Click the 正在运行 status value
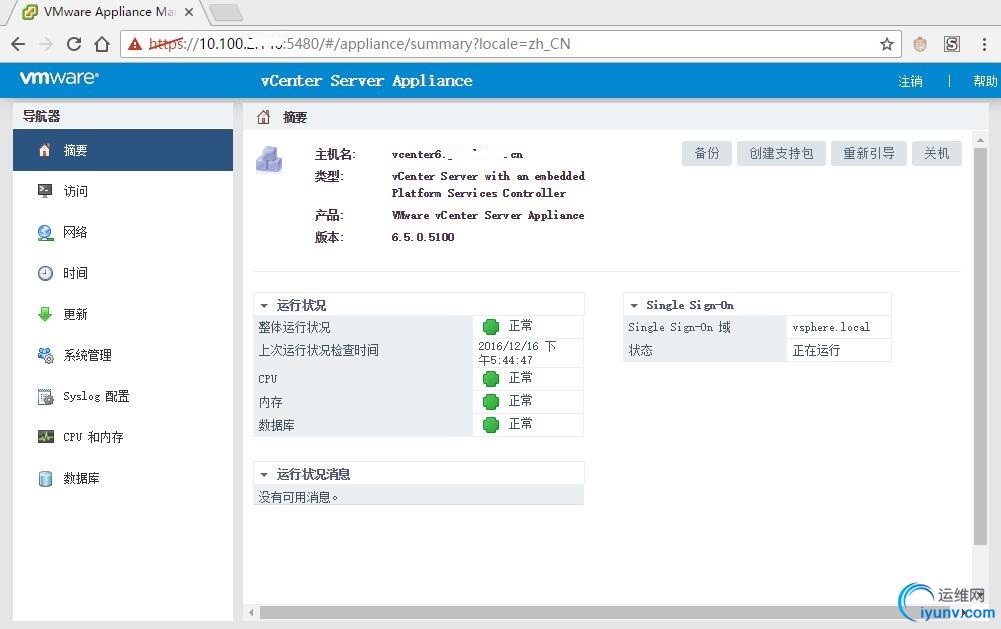This screenshot has height=629, width=1001. (x=816, y=351)
